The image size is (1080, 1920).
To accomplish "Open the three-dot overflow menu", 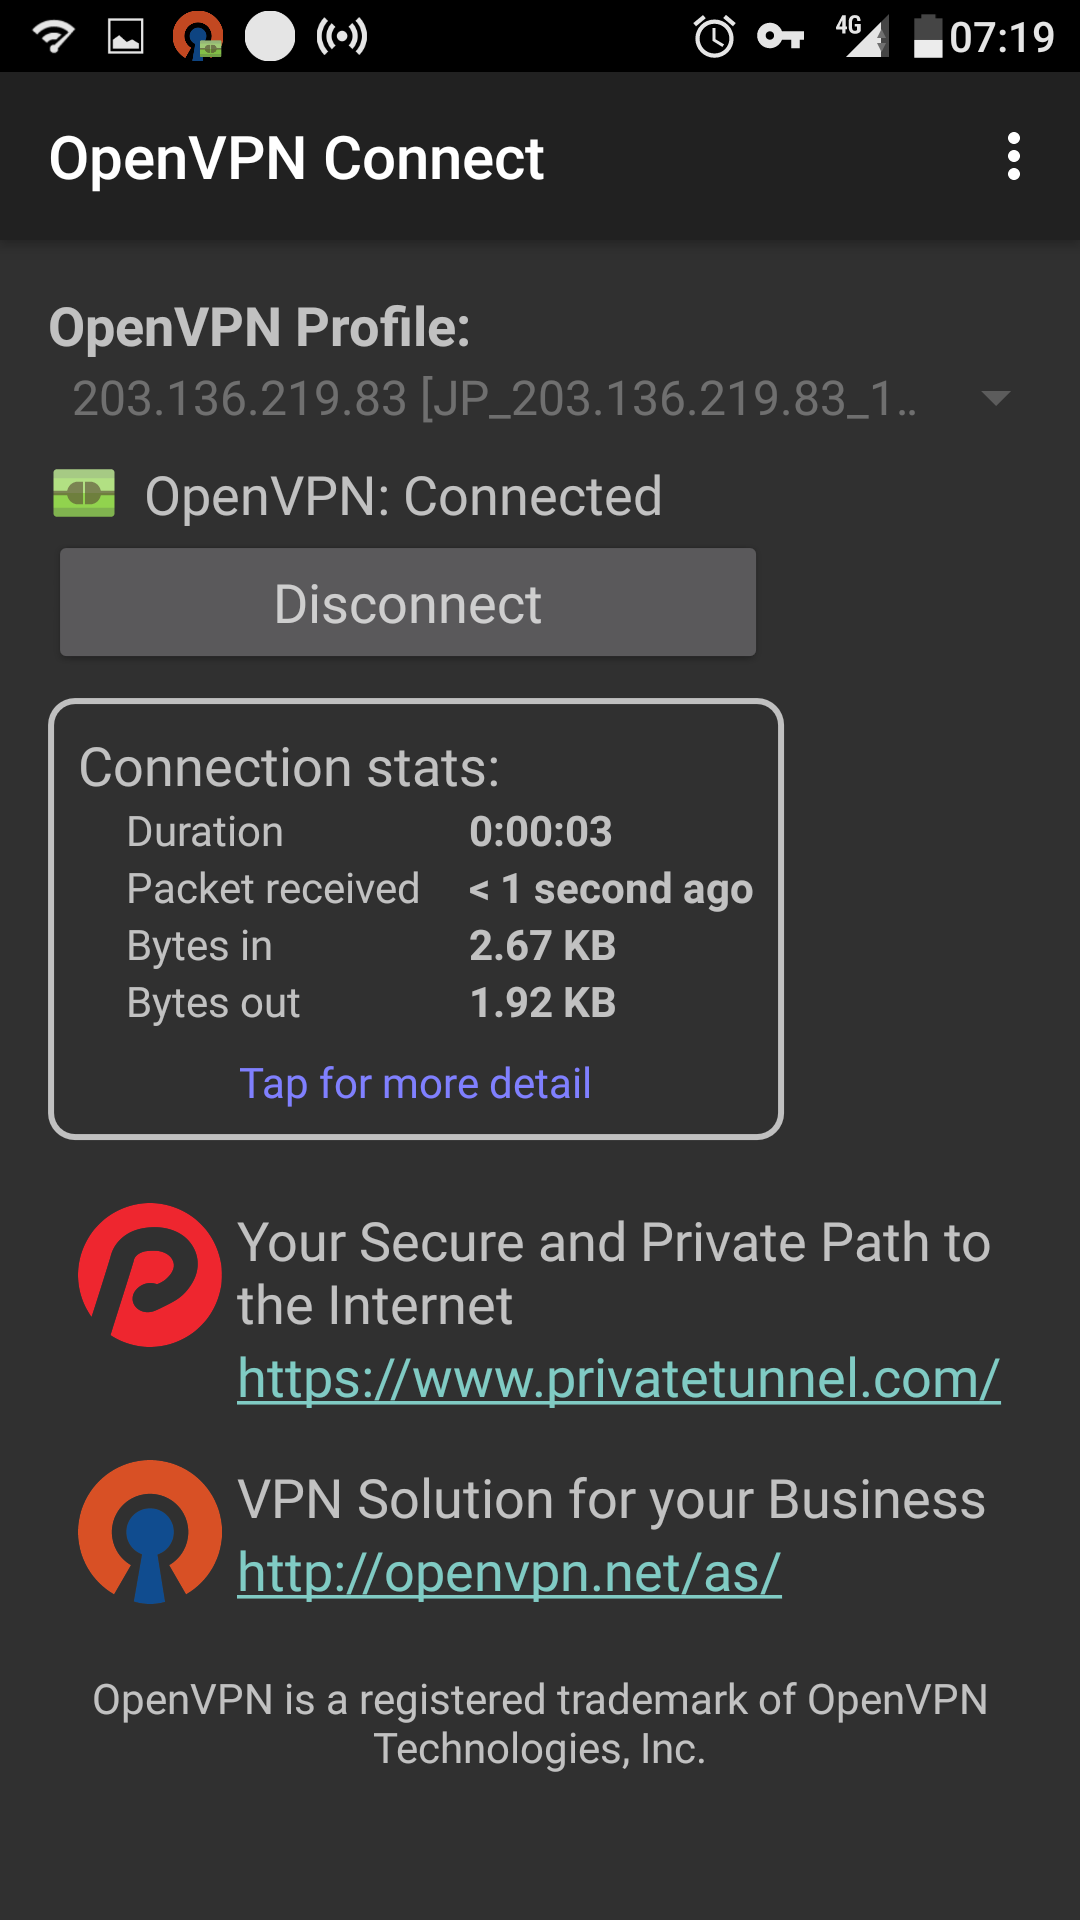I will (1013, 157).
